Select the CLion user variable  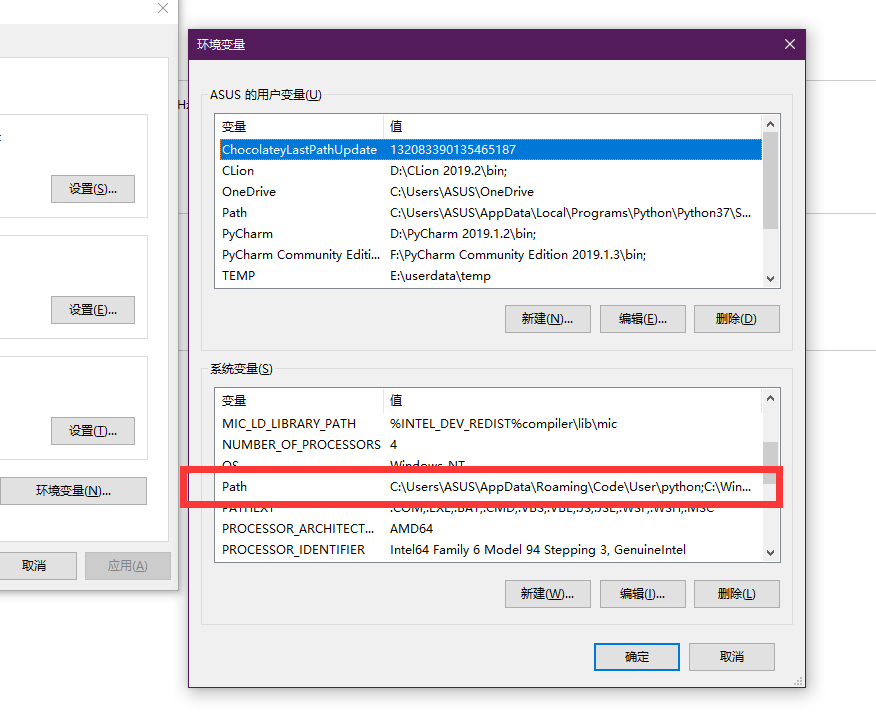tap(480, 171)
